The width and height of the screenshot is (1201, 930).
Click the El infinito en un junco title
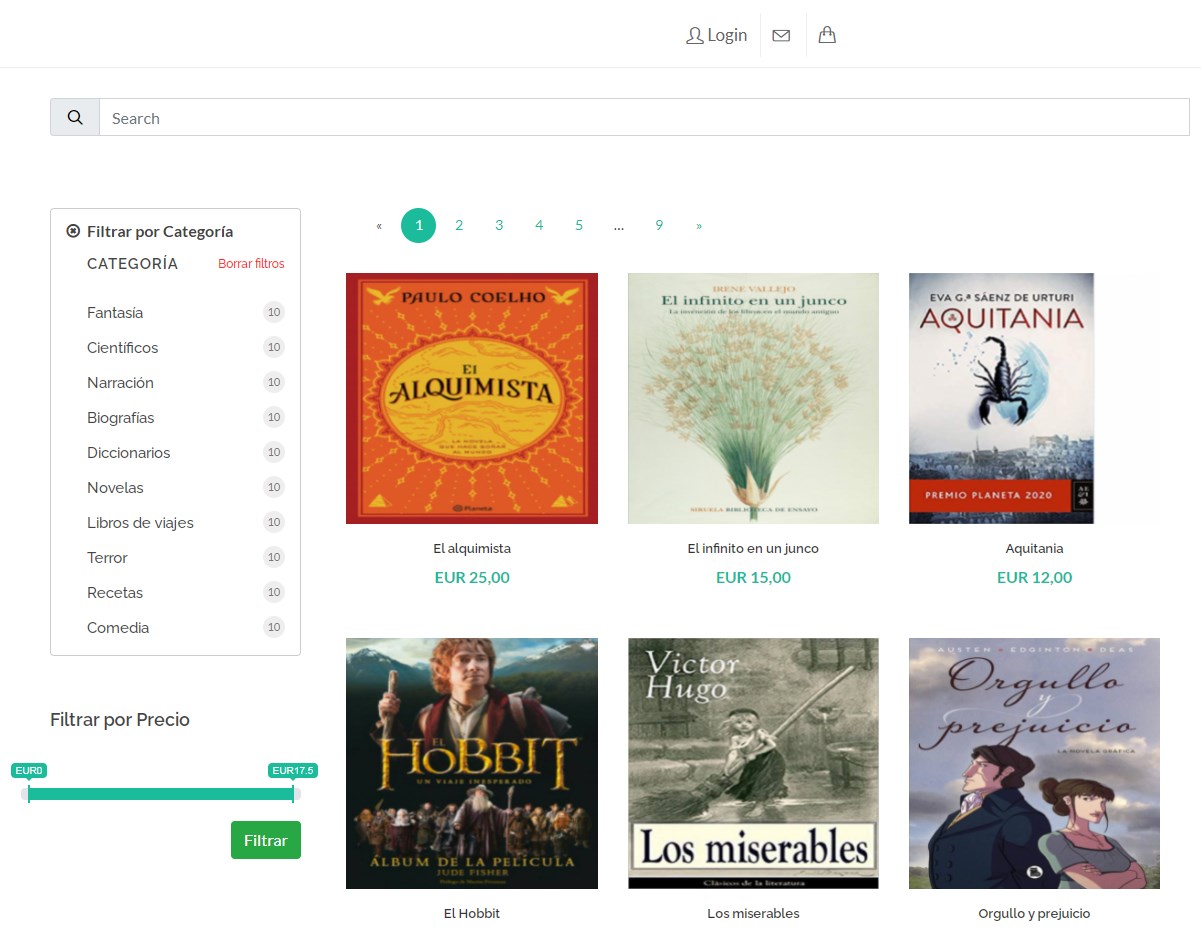coord(753,548)
